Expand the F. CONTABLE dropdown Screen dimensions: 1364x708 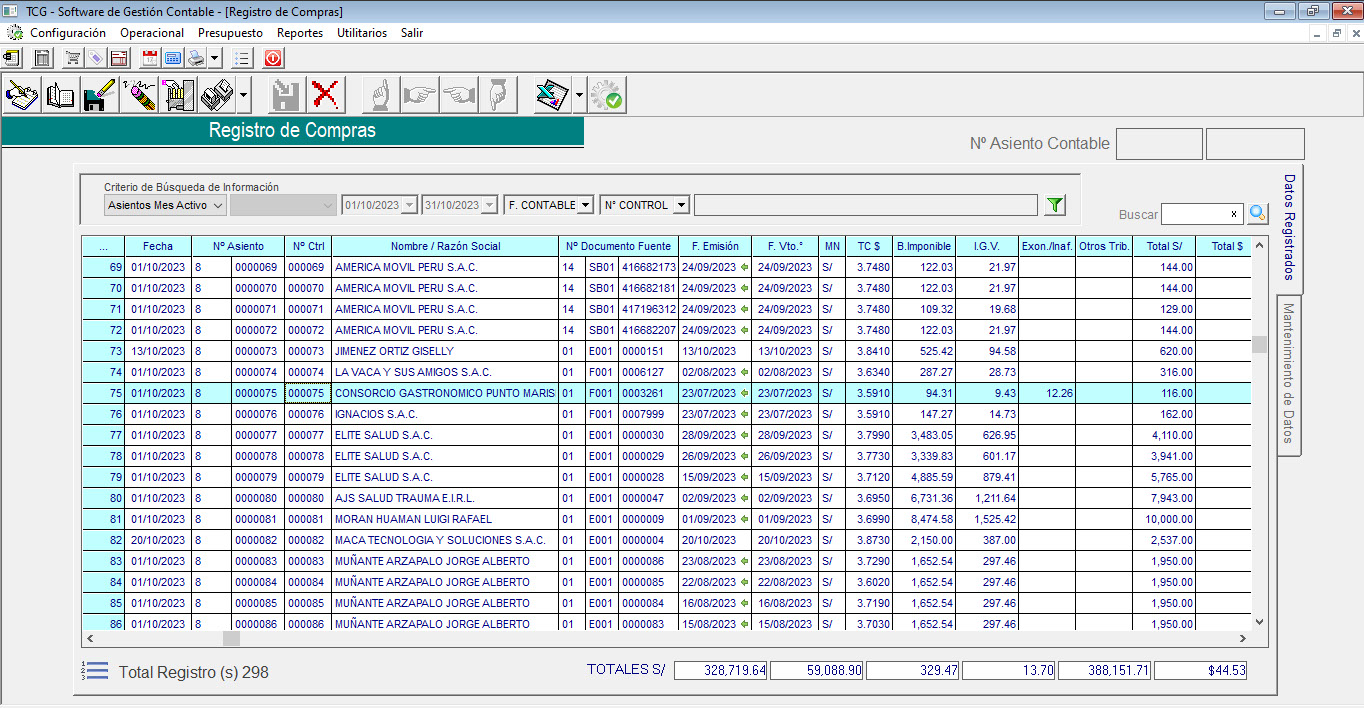tap(586, 205)
